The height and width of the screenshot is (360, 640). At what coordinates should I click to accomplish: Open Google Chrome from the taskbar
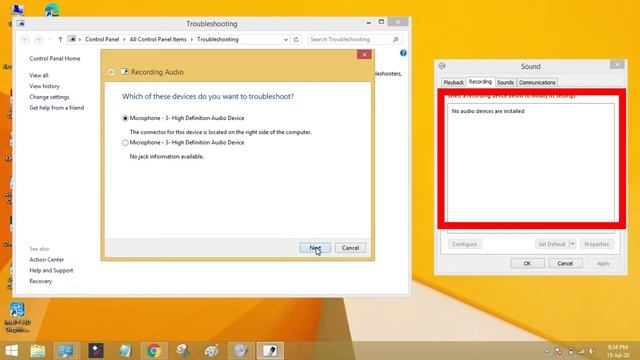coord(154,351)
